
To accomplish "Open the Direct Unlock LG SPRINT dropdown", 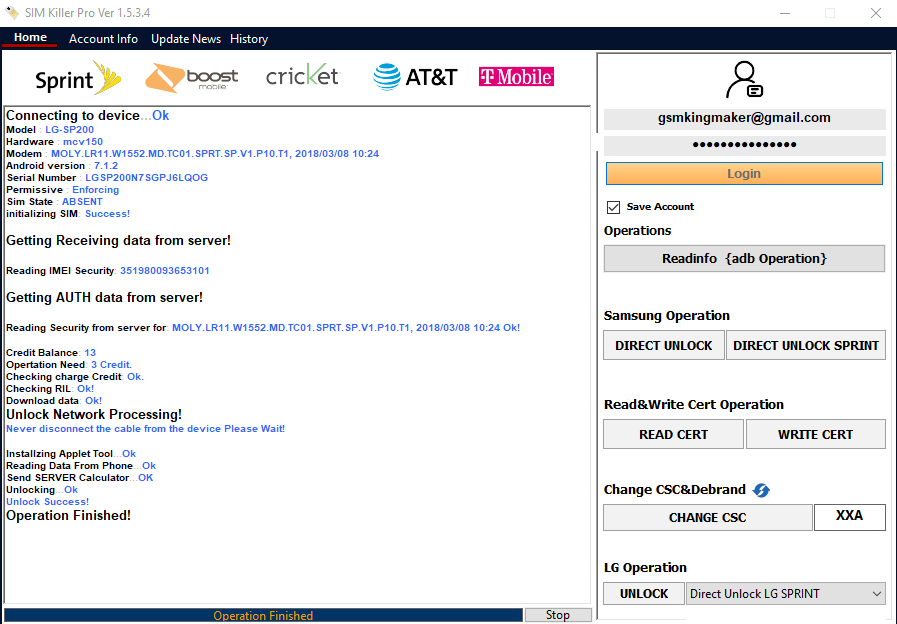I will click(785, 594).
